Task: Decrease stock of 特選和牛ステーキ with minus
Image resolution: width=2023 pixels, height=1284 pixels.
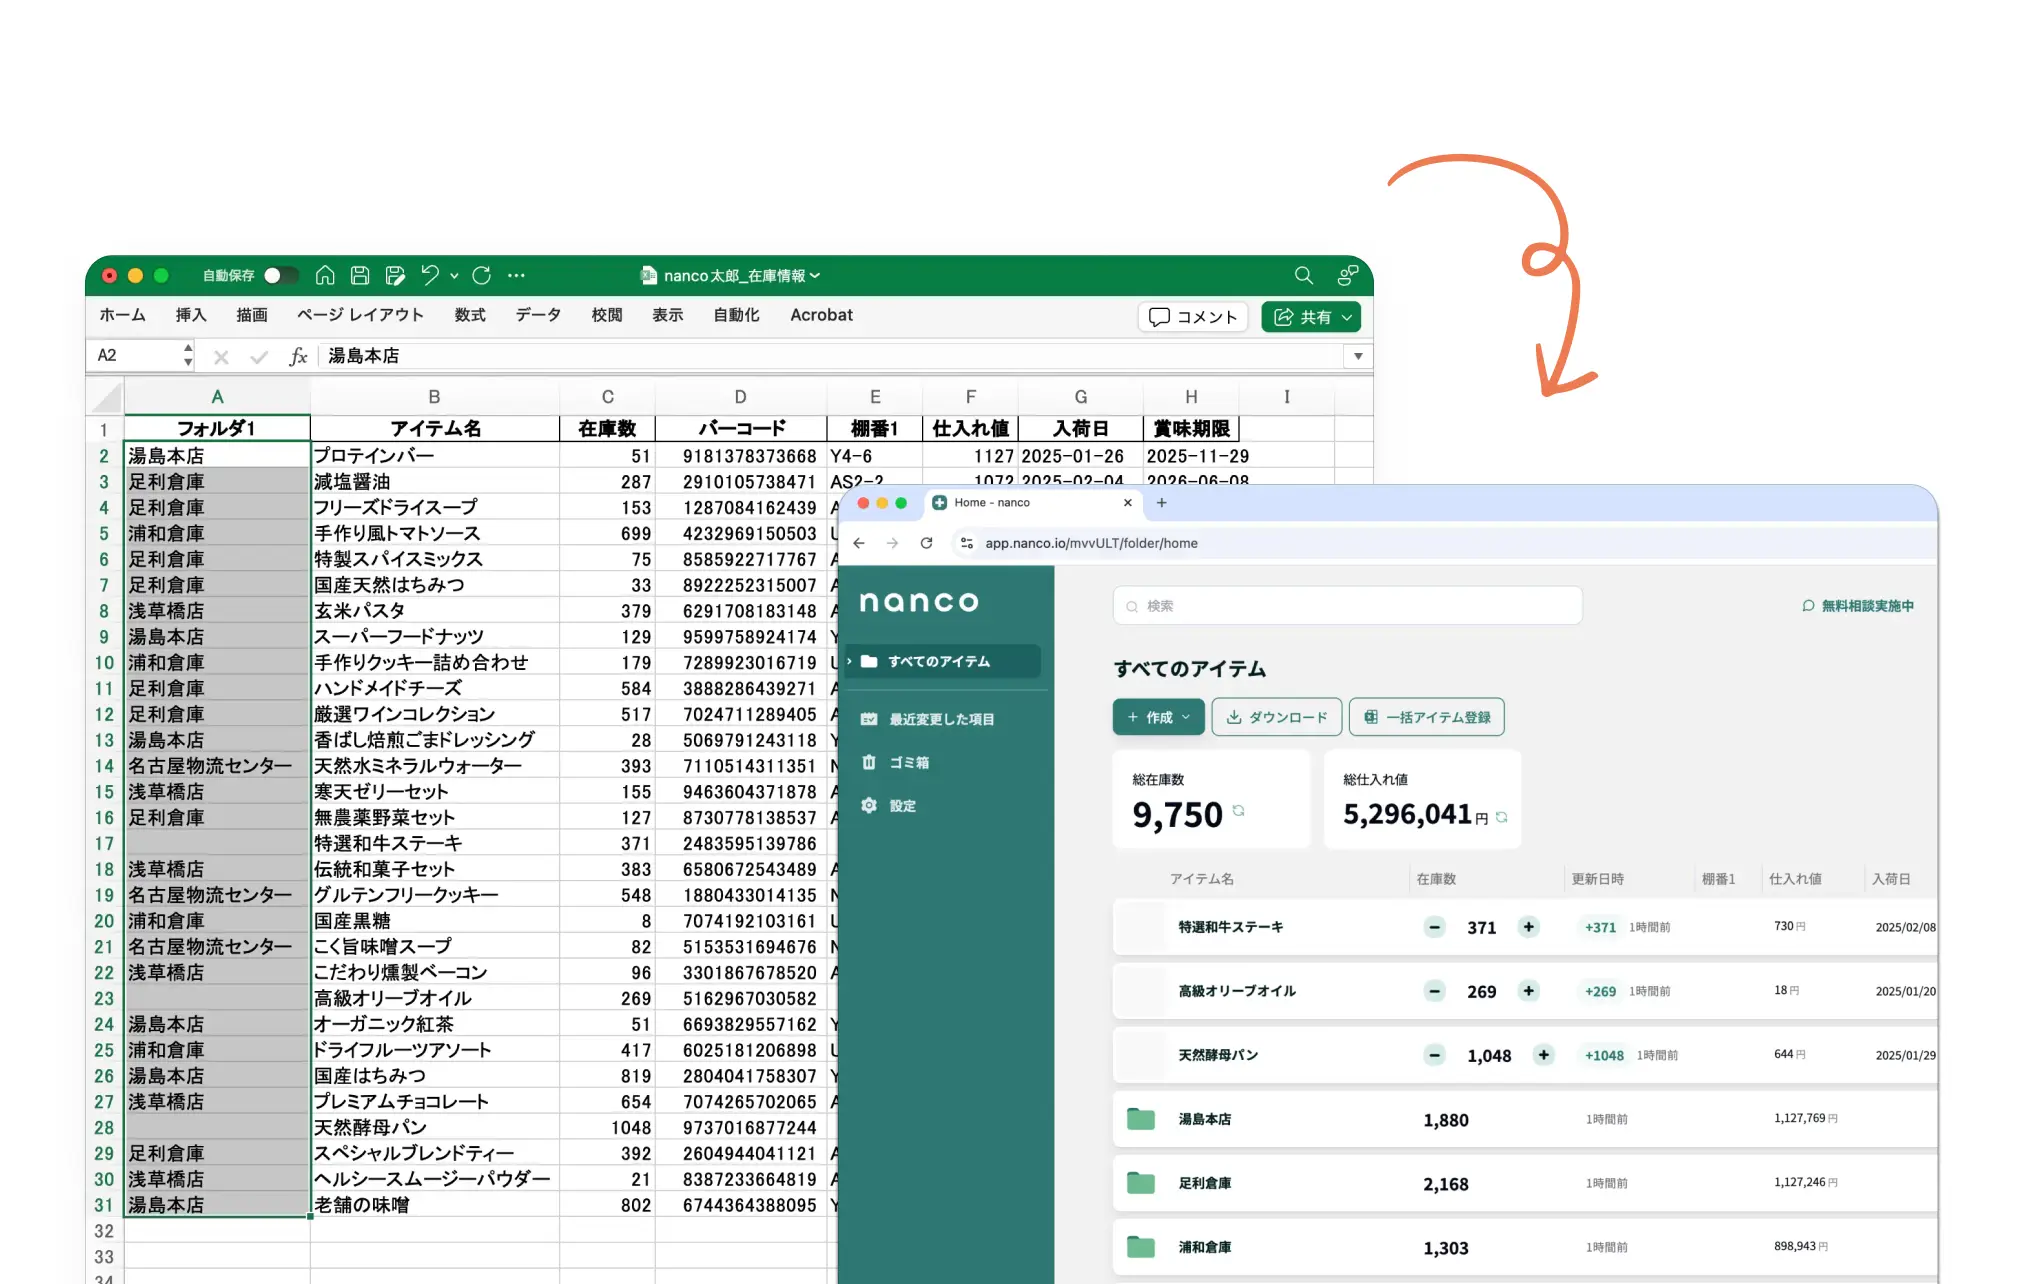Action: coord(1434,927)
